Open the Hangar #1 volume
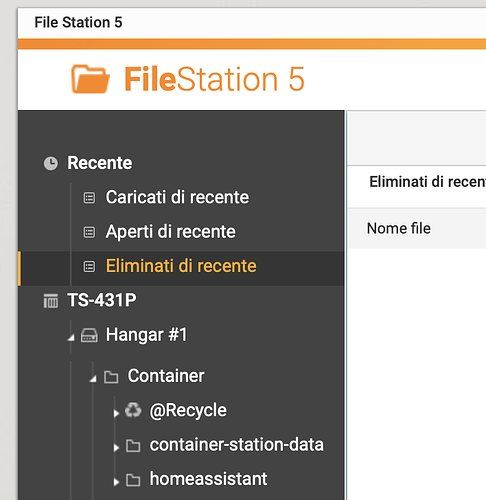The height and width of the screenshot is (500, 486). click(x=146, y=335)
